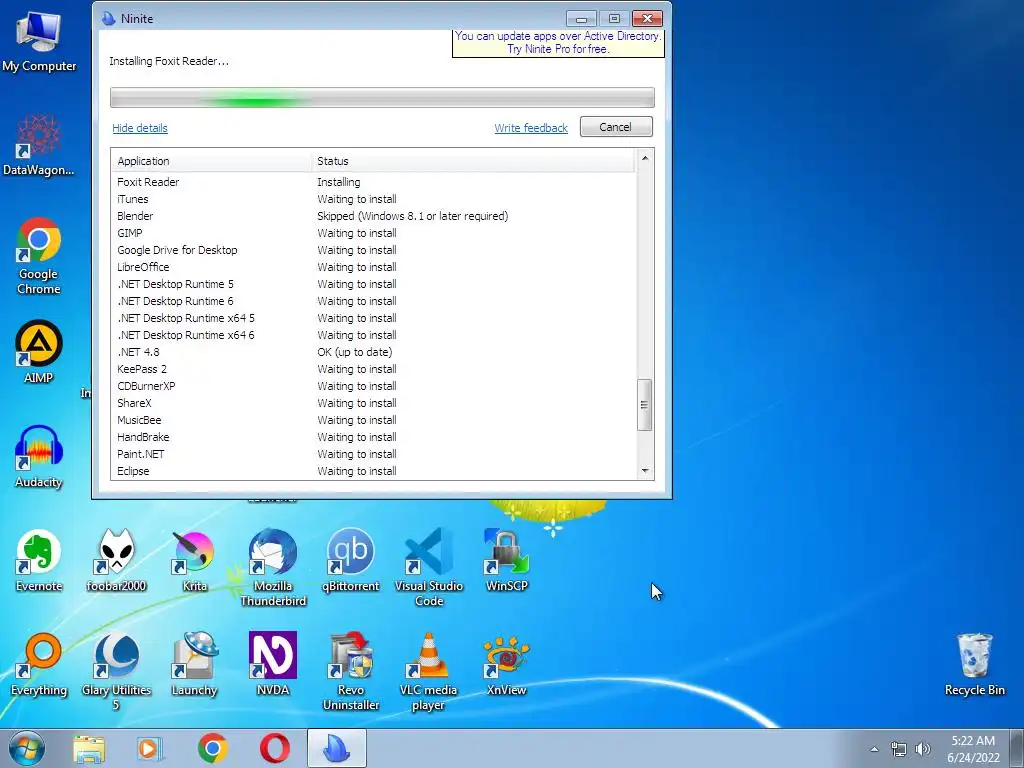Open the NVDA desktop shortcut
Image resolution: width=1024 pixels, height=768 pixels.
(272, 664)
